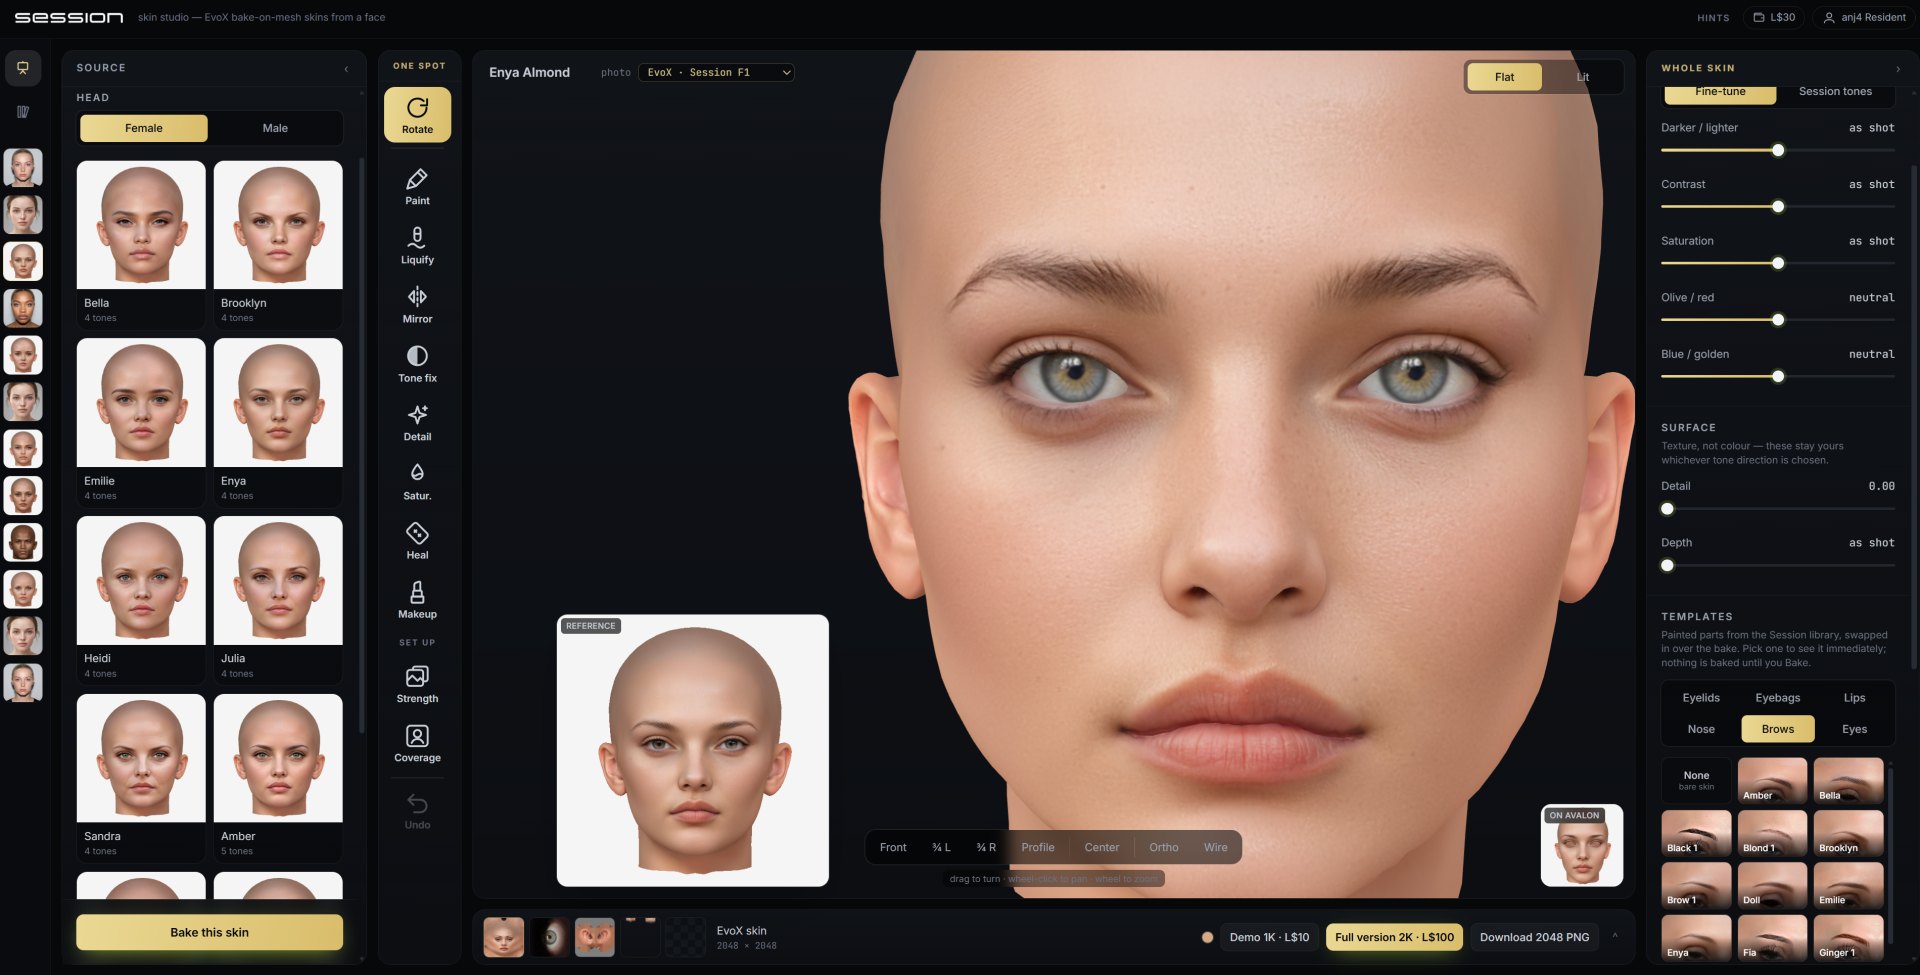Screen dimensions: 1920x975
Task: Open the EvoX Session F1 photo dropdown
Action: 716,72
